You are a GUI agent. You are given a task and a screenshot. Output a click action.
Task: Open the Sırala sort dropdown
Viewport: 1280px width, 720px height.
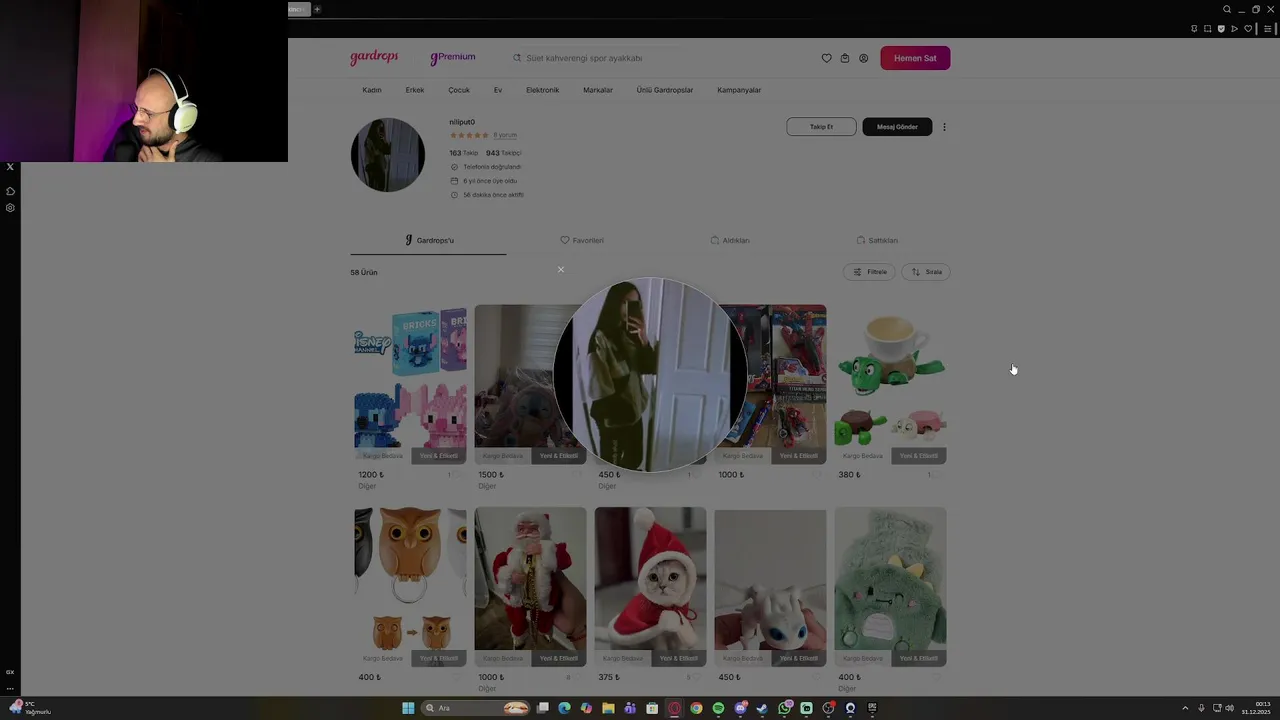click(x=926, y=272)
